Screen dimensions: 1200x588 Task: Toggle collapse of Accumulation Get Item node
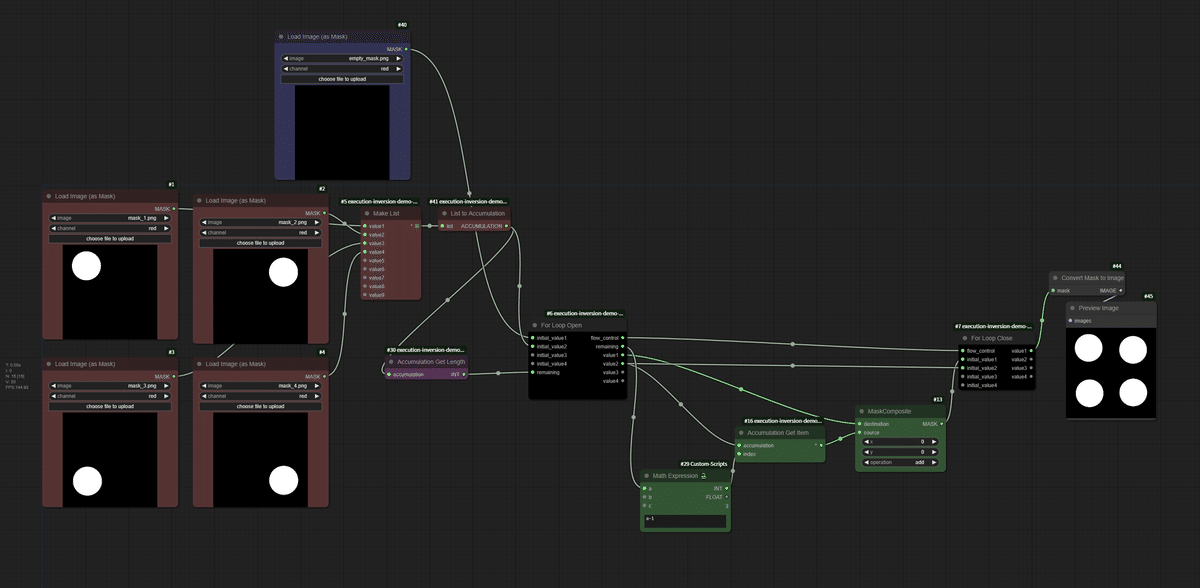click(x=741, y=432)
